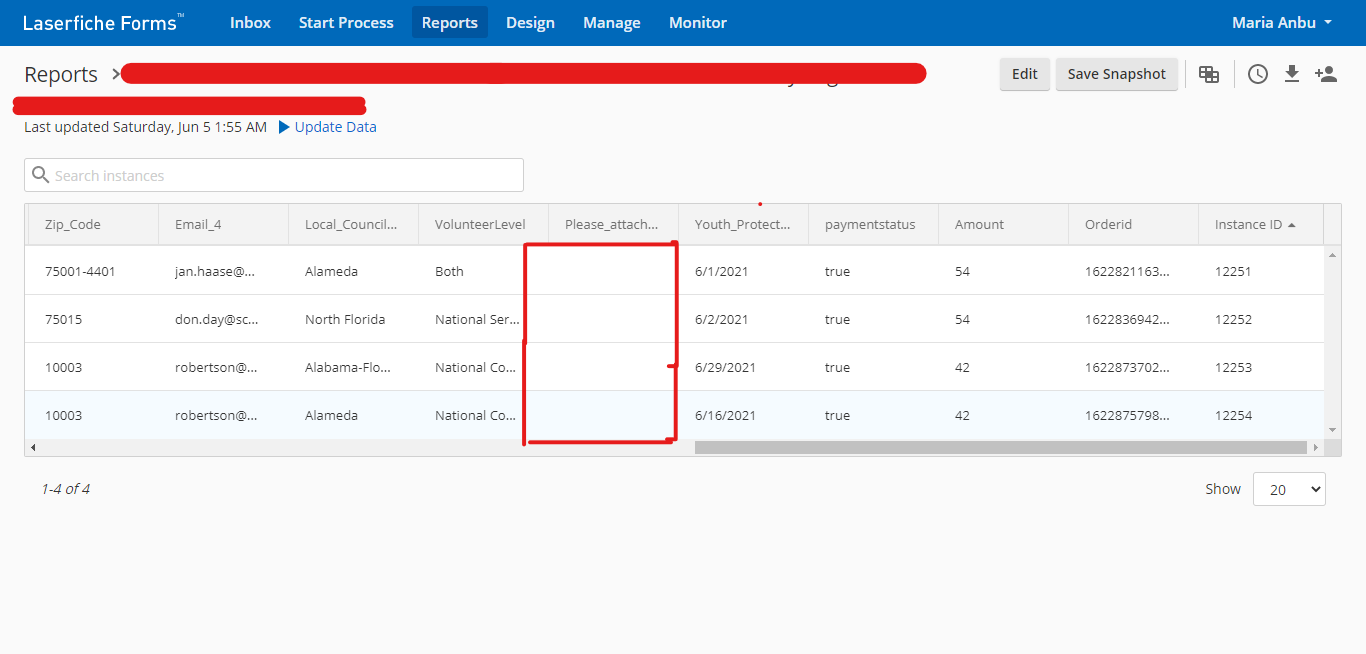
Task: Click the table's scroll down arrow
Action: 1331,429
